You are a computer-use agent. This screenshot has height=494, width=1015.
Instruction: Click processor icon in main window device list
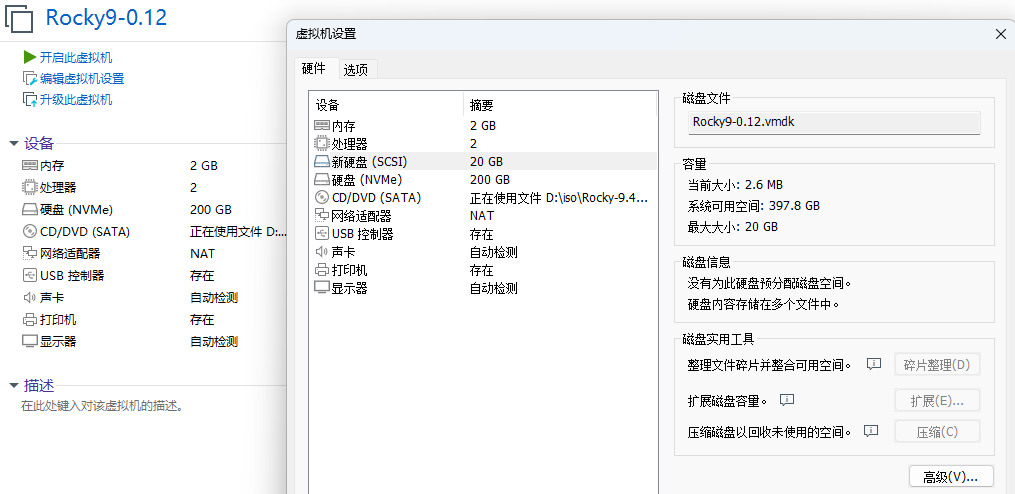(30, 187)
